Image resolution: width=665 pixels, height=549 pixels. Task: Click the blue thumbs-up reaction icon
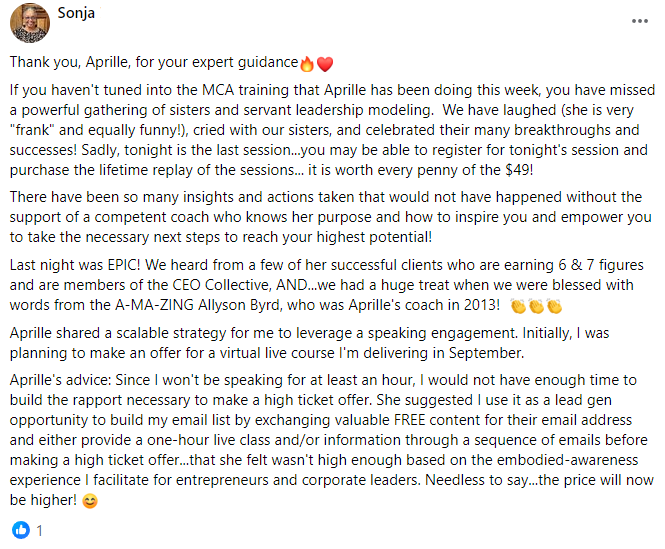20,530
